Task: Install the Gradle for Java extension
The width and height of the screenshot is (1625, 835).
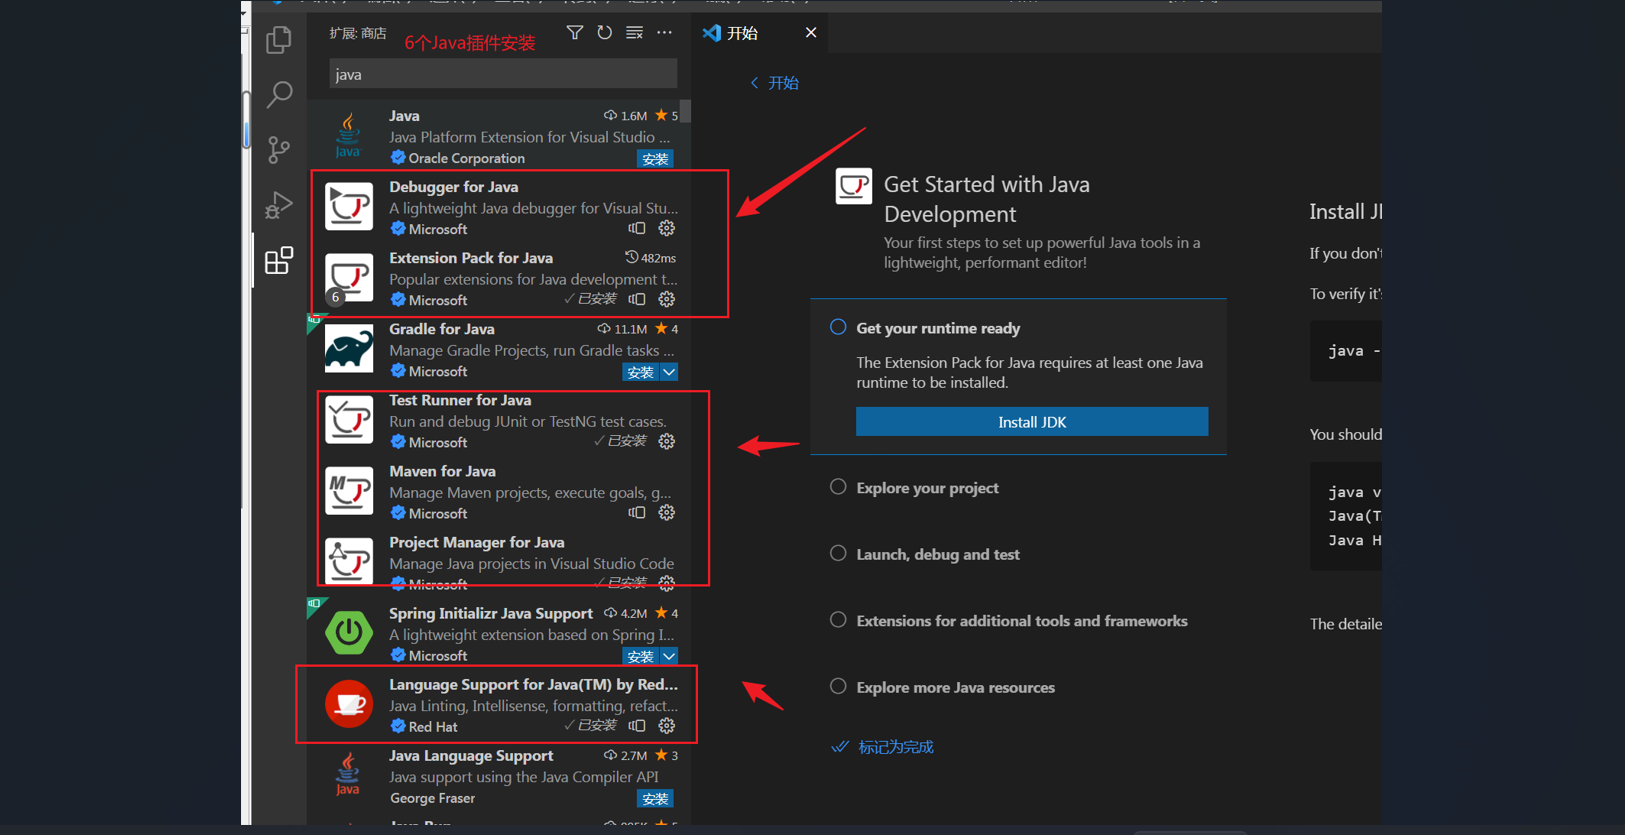Action: (640, 372)
